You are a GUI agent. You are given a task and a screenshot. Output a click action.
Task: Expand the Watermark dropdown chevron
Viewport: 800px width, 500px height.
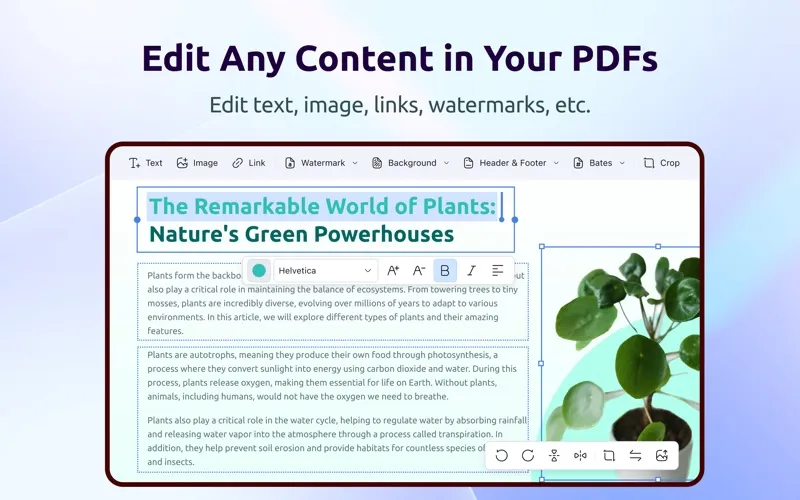(355, 163)
